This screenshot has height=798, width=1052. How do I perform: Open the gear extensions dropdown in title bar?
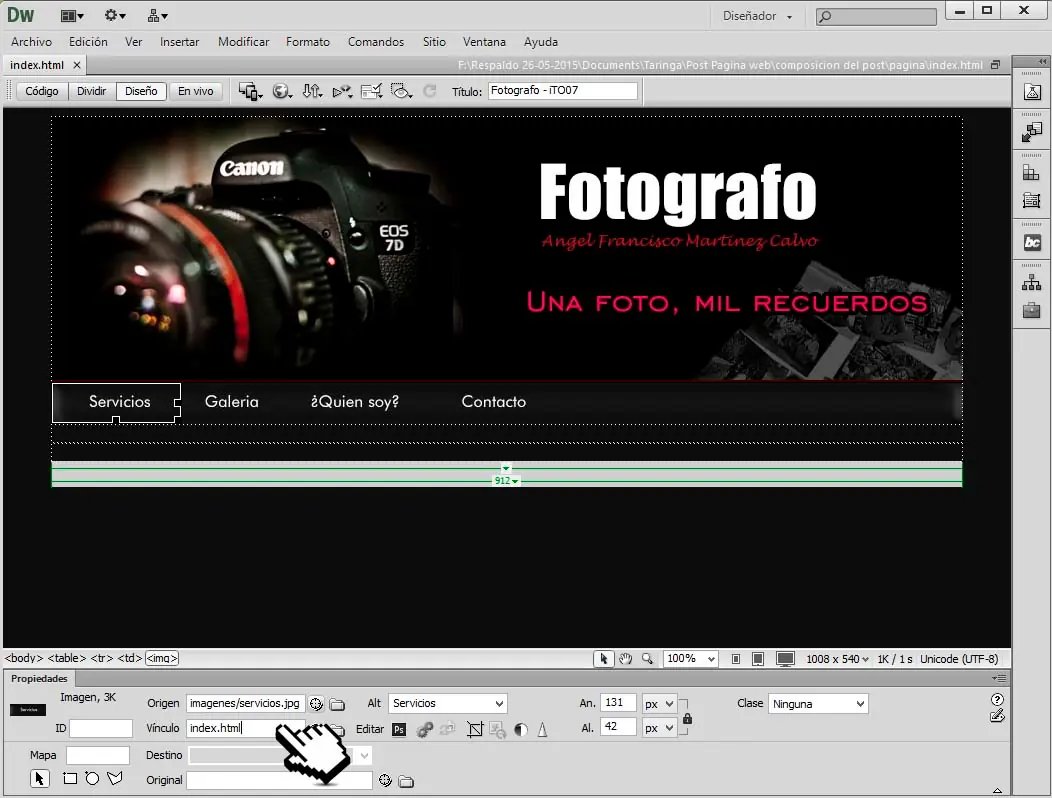pyautogui.click(x=115, y=15)
